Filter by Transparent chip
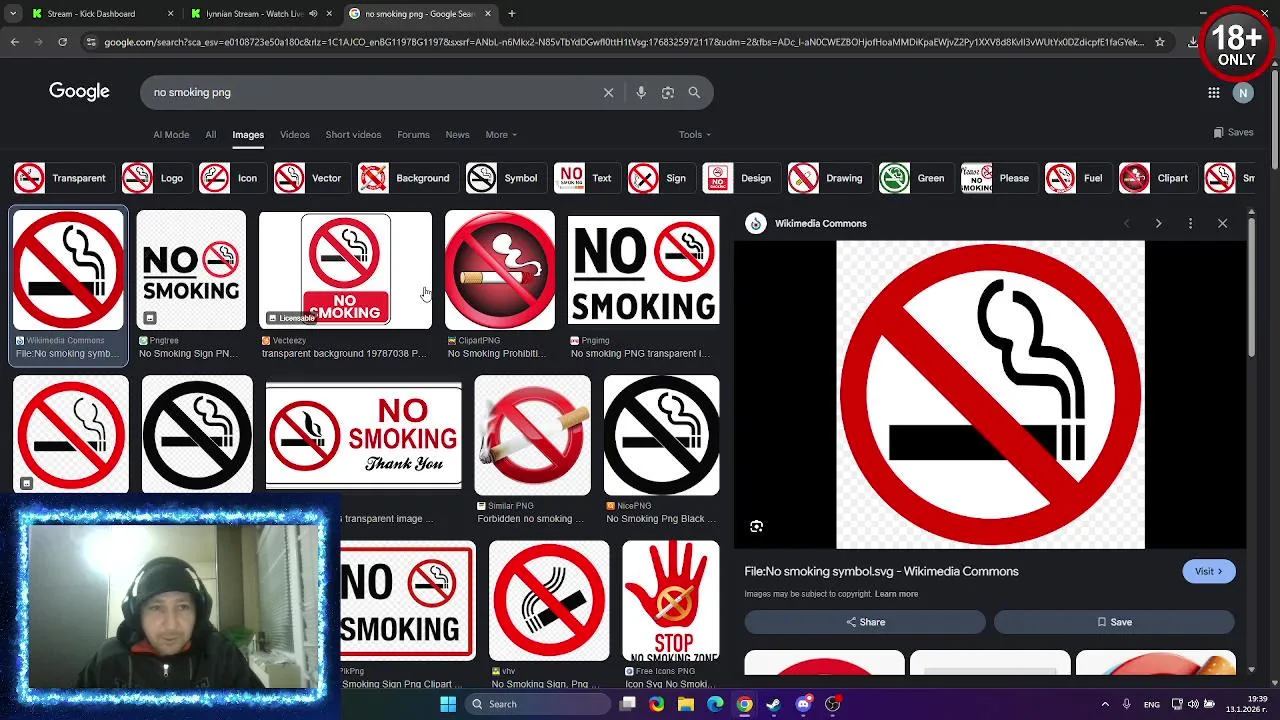 pos(62,178)
